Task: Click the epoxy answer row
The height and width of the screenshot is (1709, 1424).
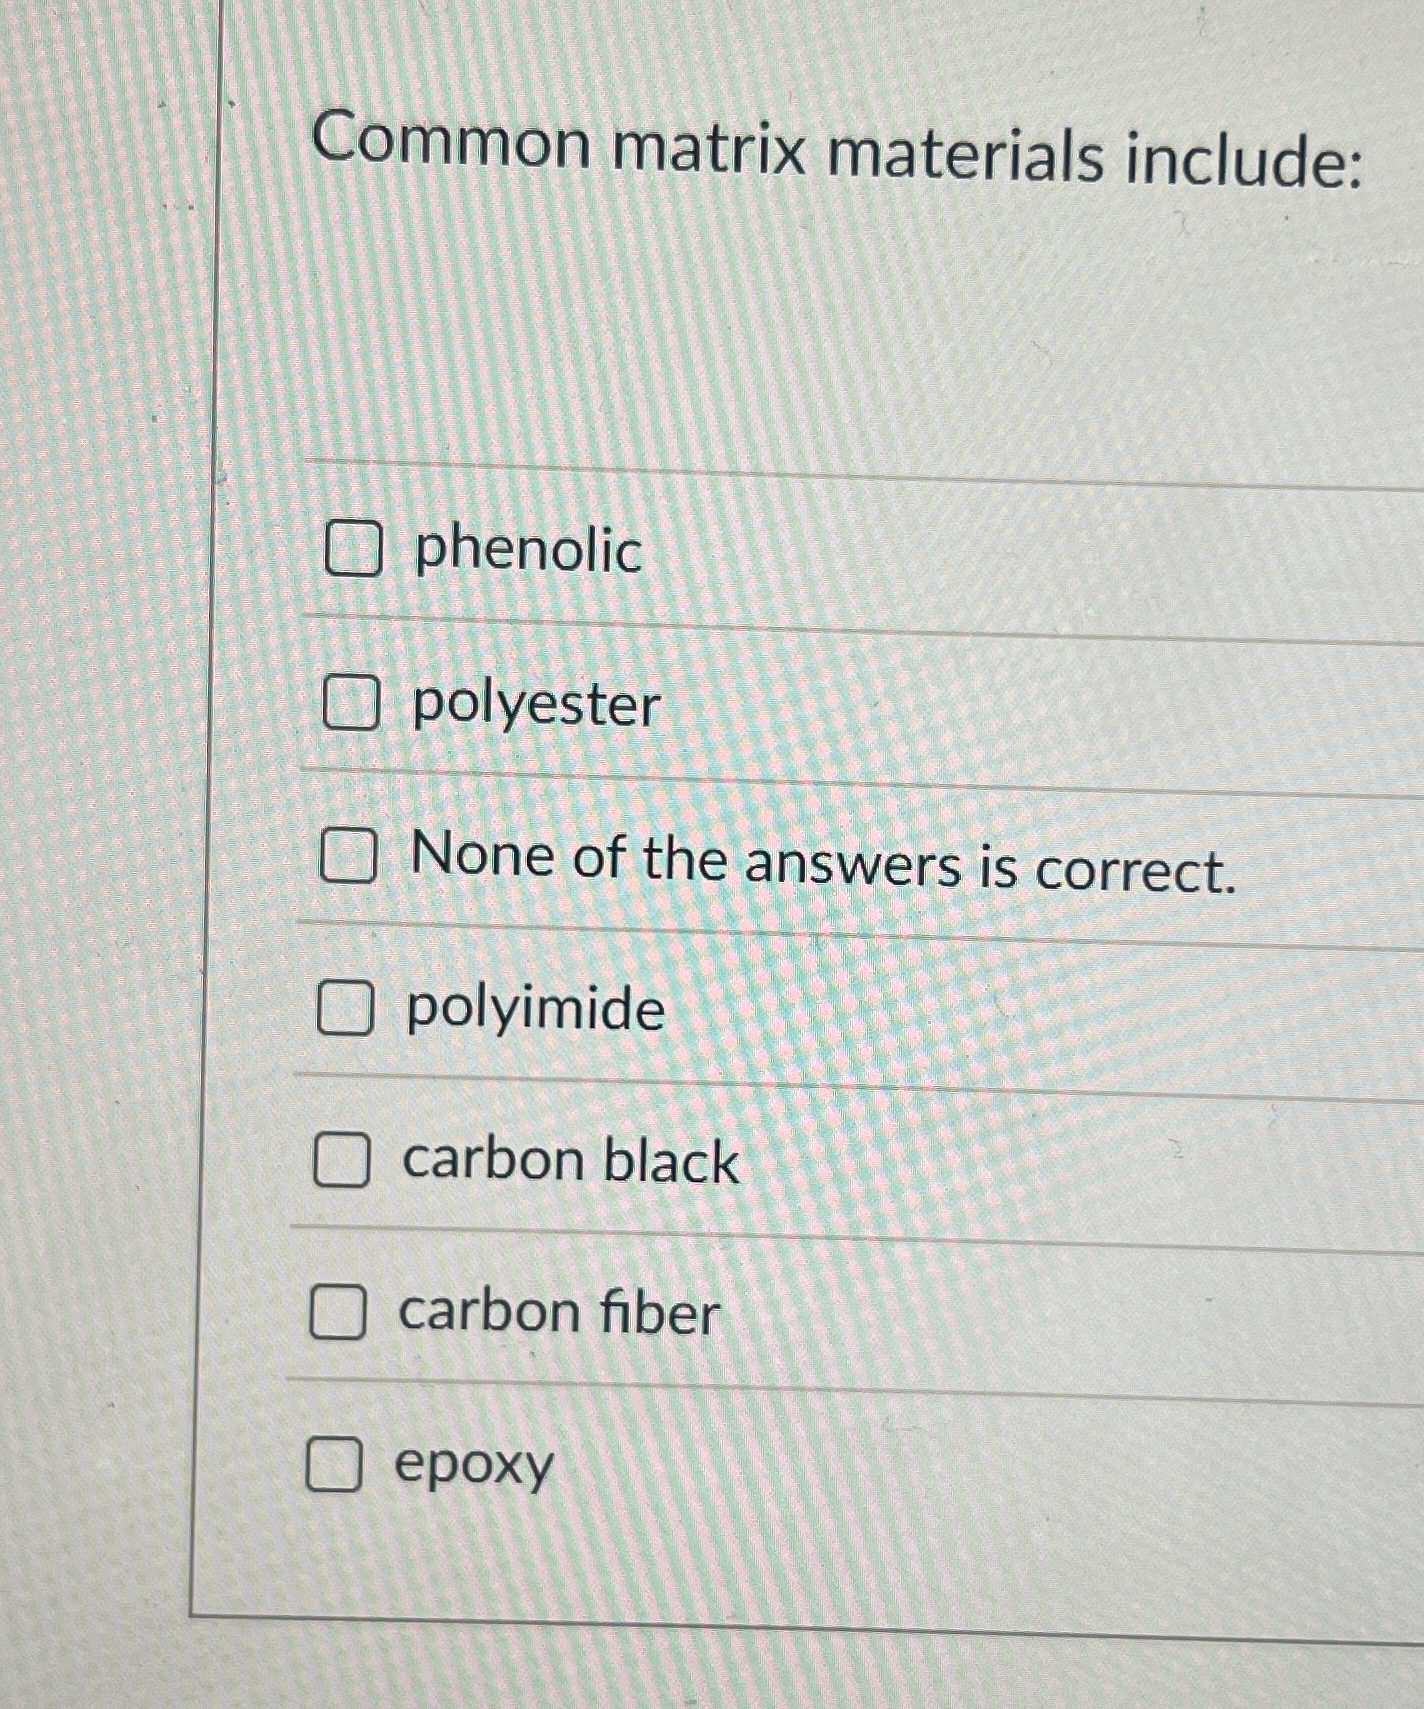Action: (473, 1468)
